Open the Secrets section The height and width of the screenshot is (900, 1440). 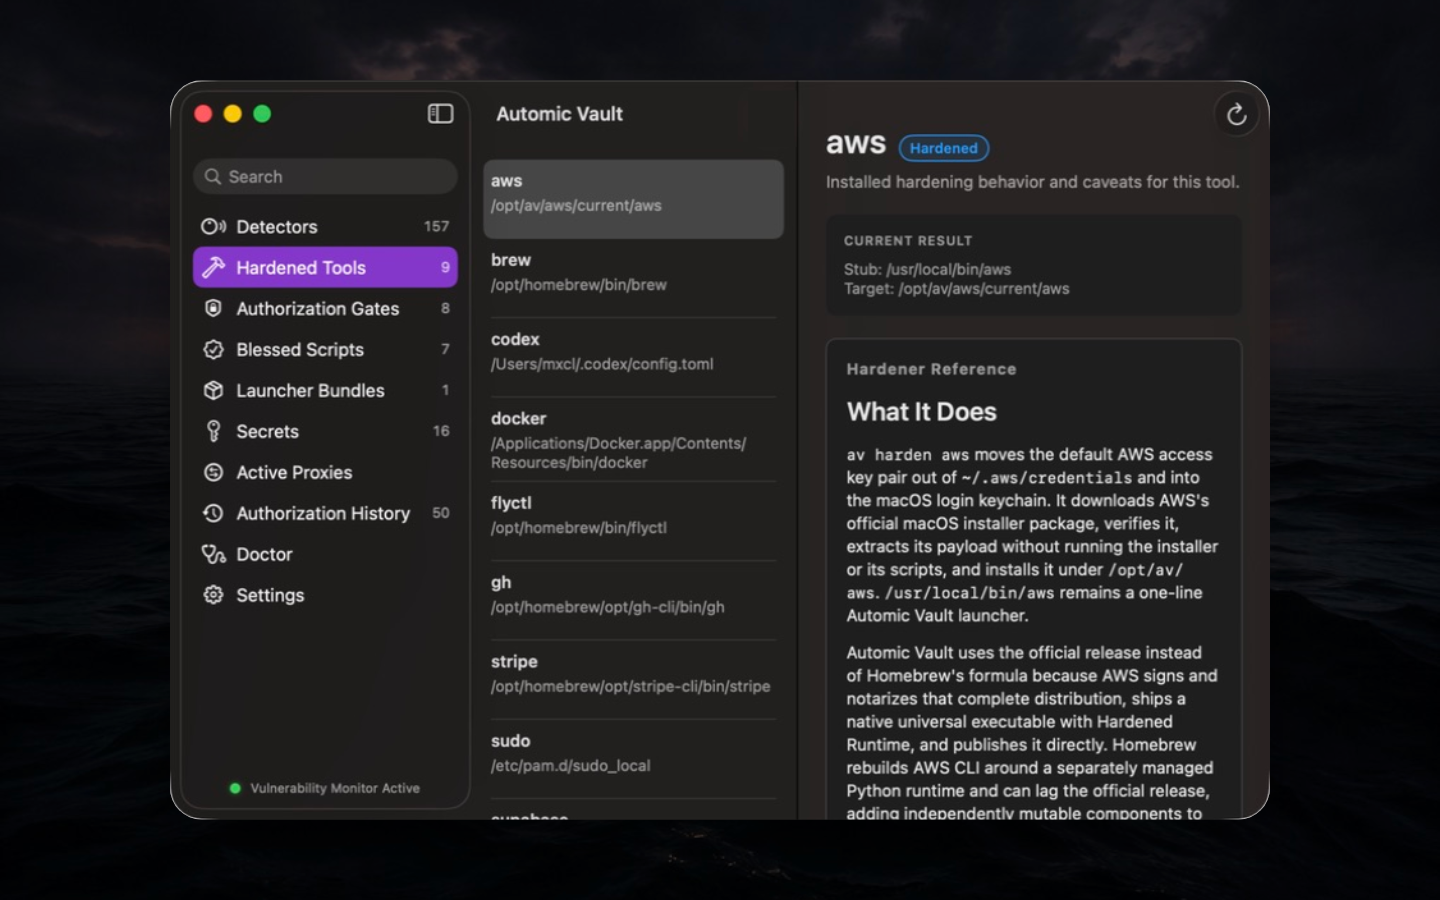pyautogui.click(x=325, y=432)
